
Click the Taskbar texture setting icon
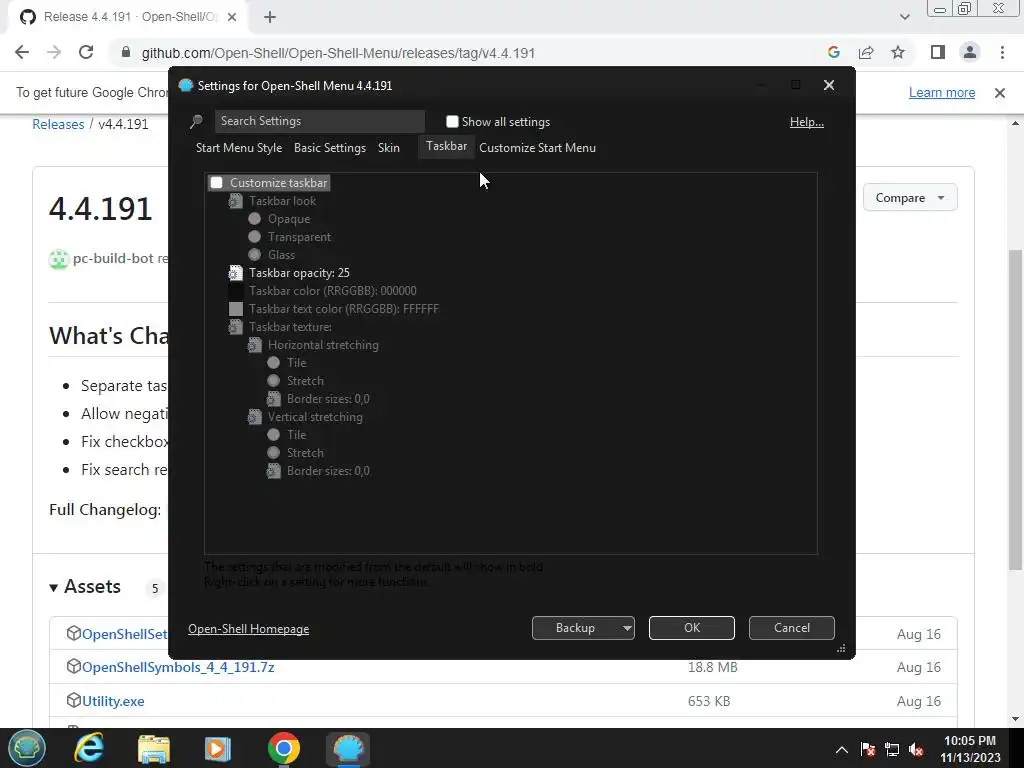click(236, 327)
